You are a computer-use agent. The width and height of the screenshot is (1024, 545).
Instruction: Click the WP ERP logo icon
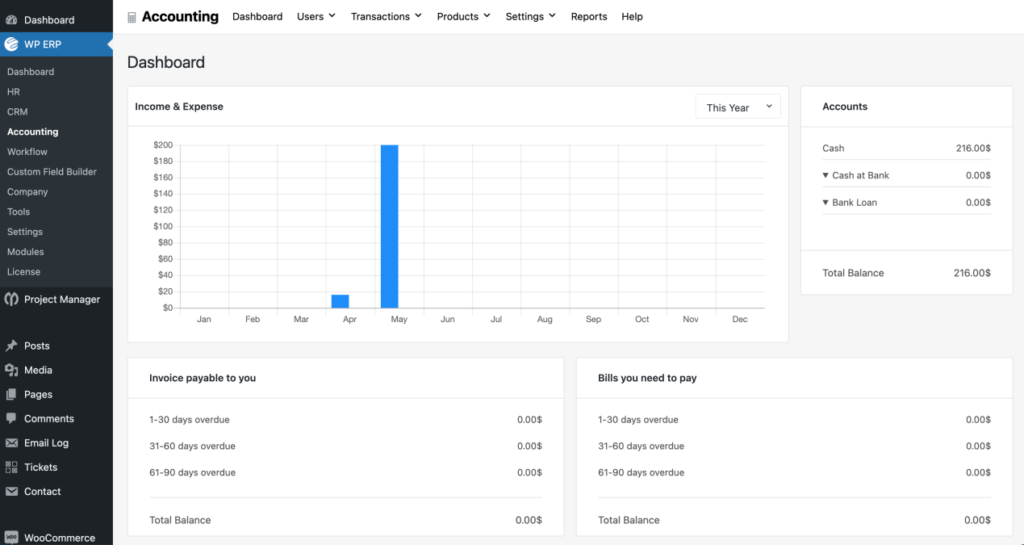click(12, 44)
